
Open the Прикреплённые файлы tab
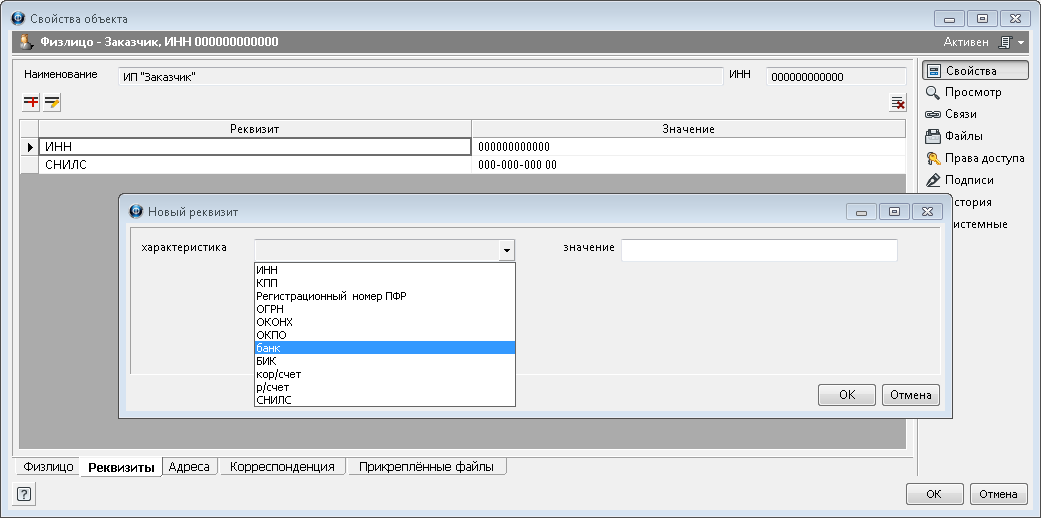(x=426, y=467)
